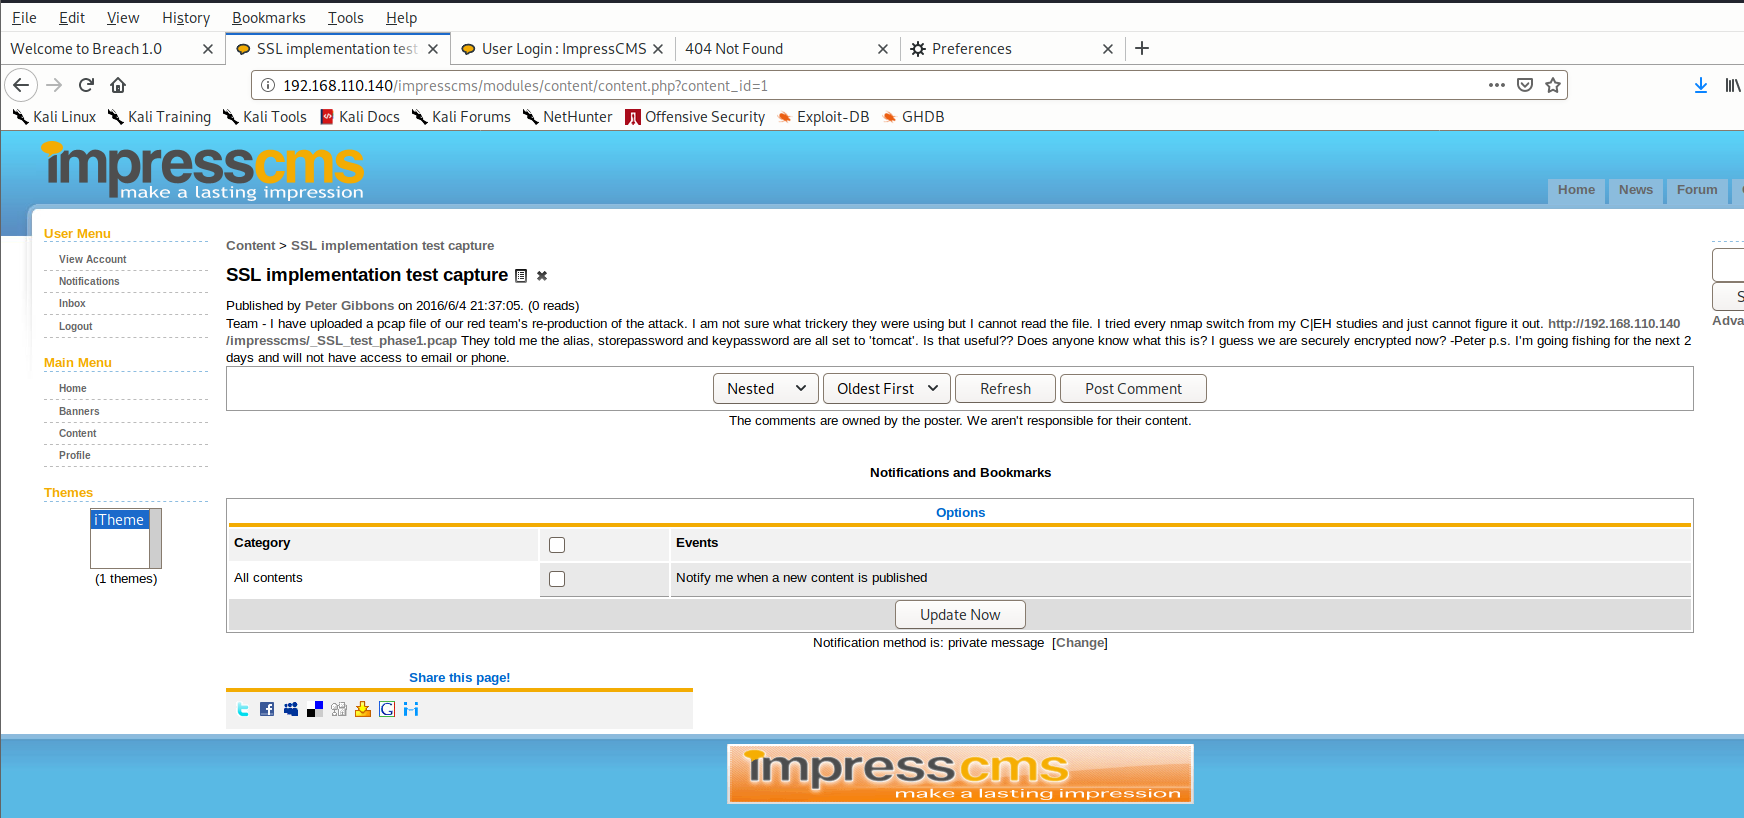1744x818 pixels.
Task: Click the Home navigation tab on the header
Action: (1576, 190)
